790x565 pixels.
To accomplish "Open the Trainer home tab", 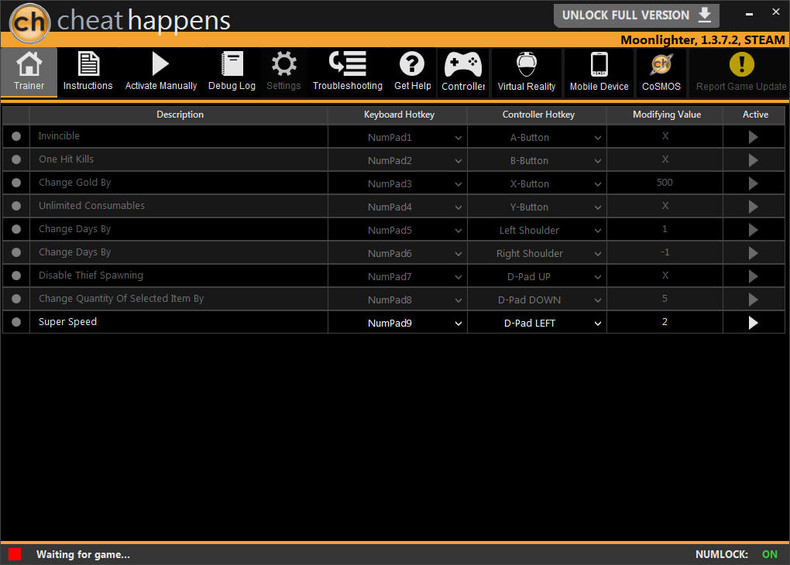I will click(x=29, y=72).
